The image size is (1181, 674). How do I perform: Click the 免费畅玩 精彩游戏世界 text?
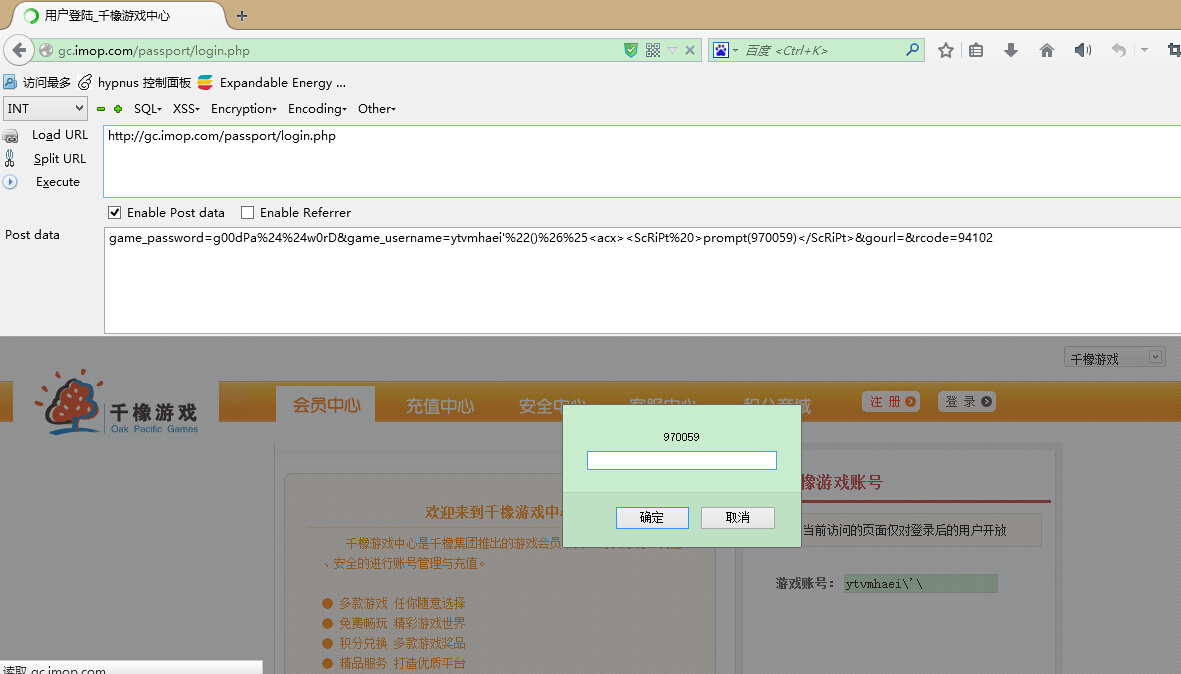pos(402,624)
